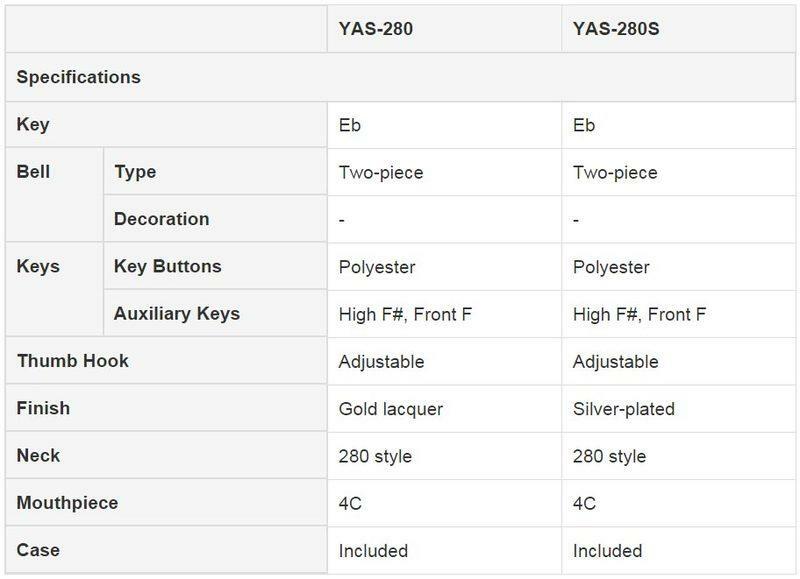
Task: Click YAS-280 Adjustable thumb hook cell
Action: (x=382, y=361)
